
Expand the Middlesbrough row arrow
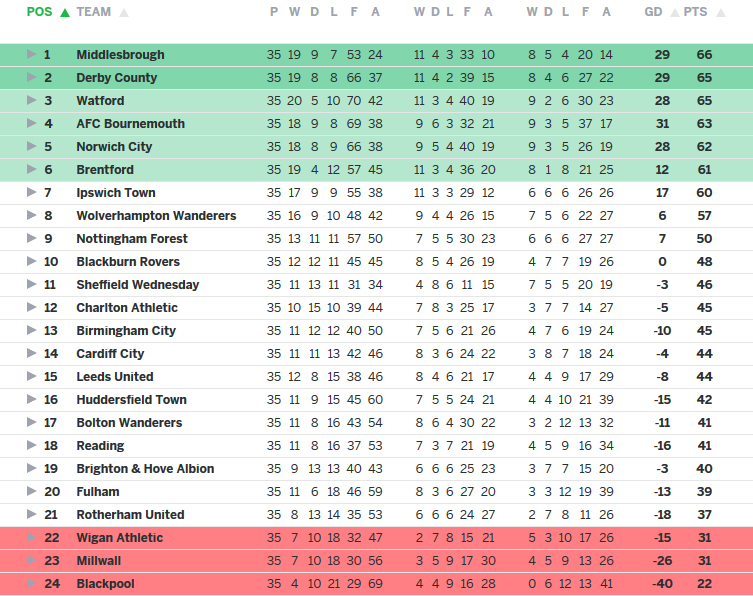(x=31, y=54)
